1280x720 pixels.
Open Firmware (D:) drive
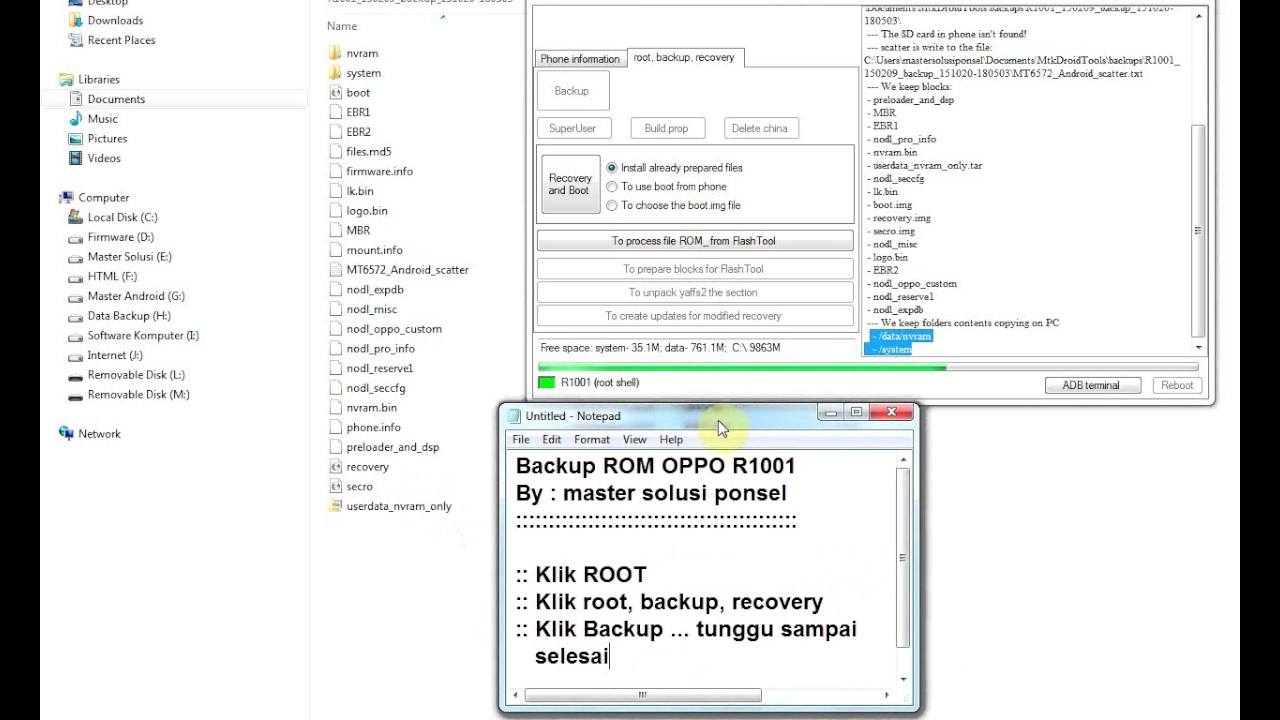pyautogui.click(x=111, y=237)
